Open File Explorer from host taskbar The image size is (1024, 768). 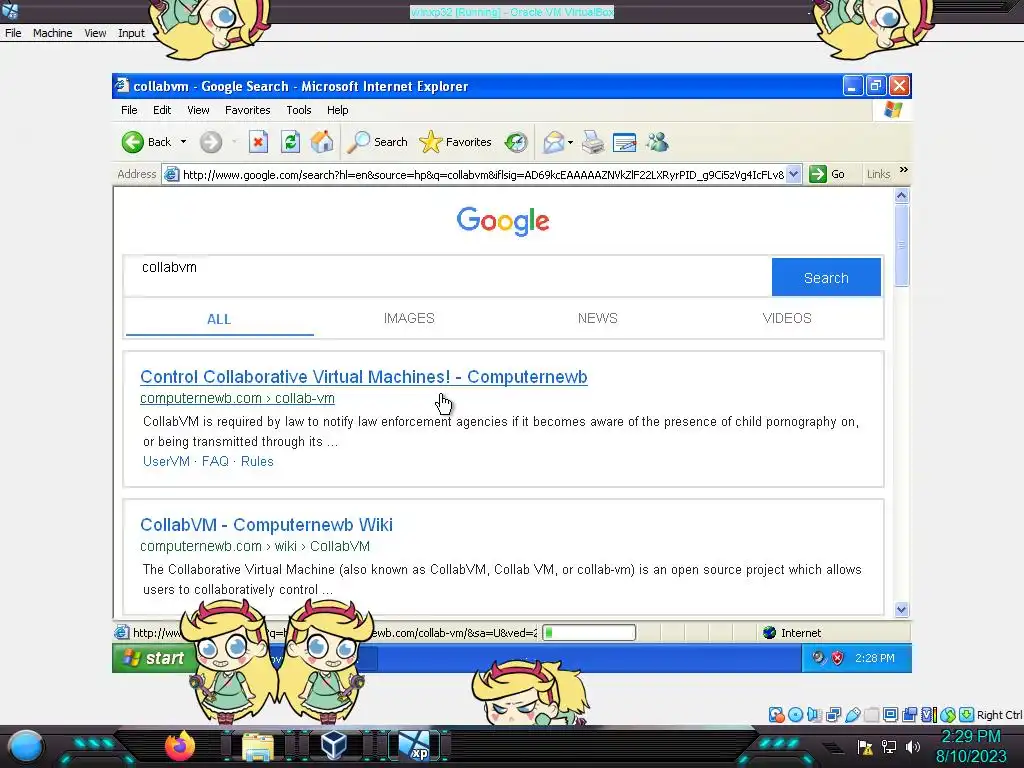[x=258, y=747]
